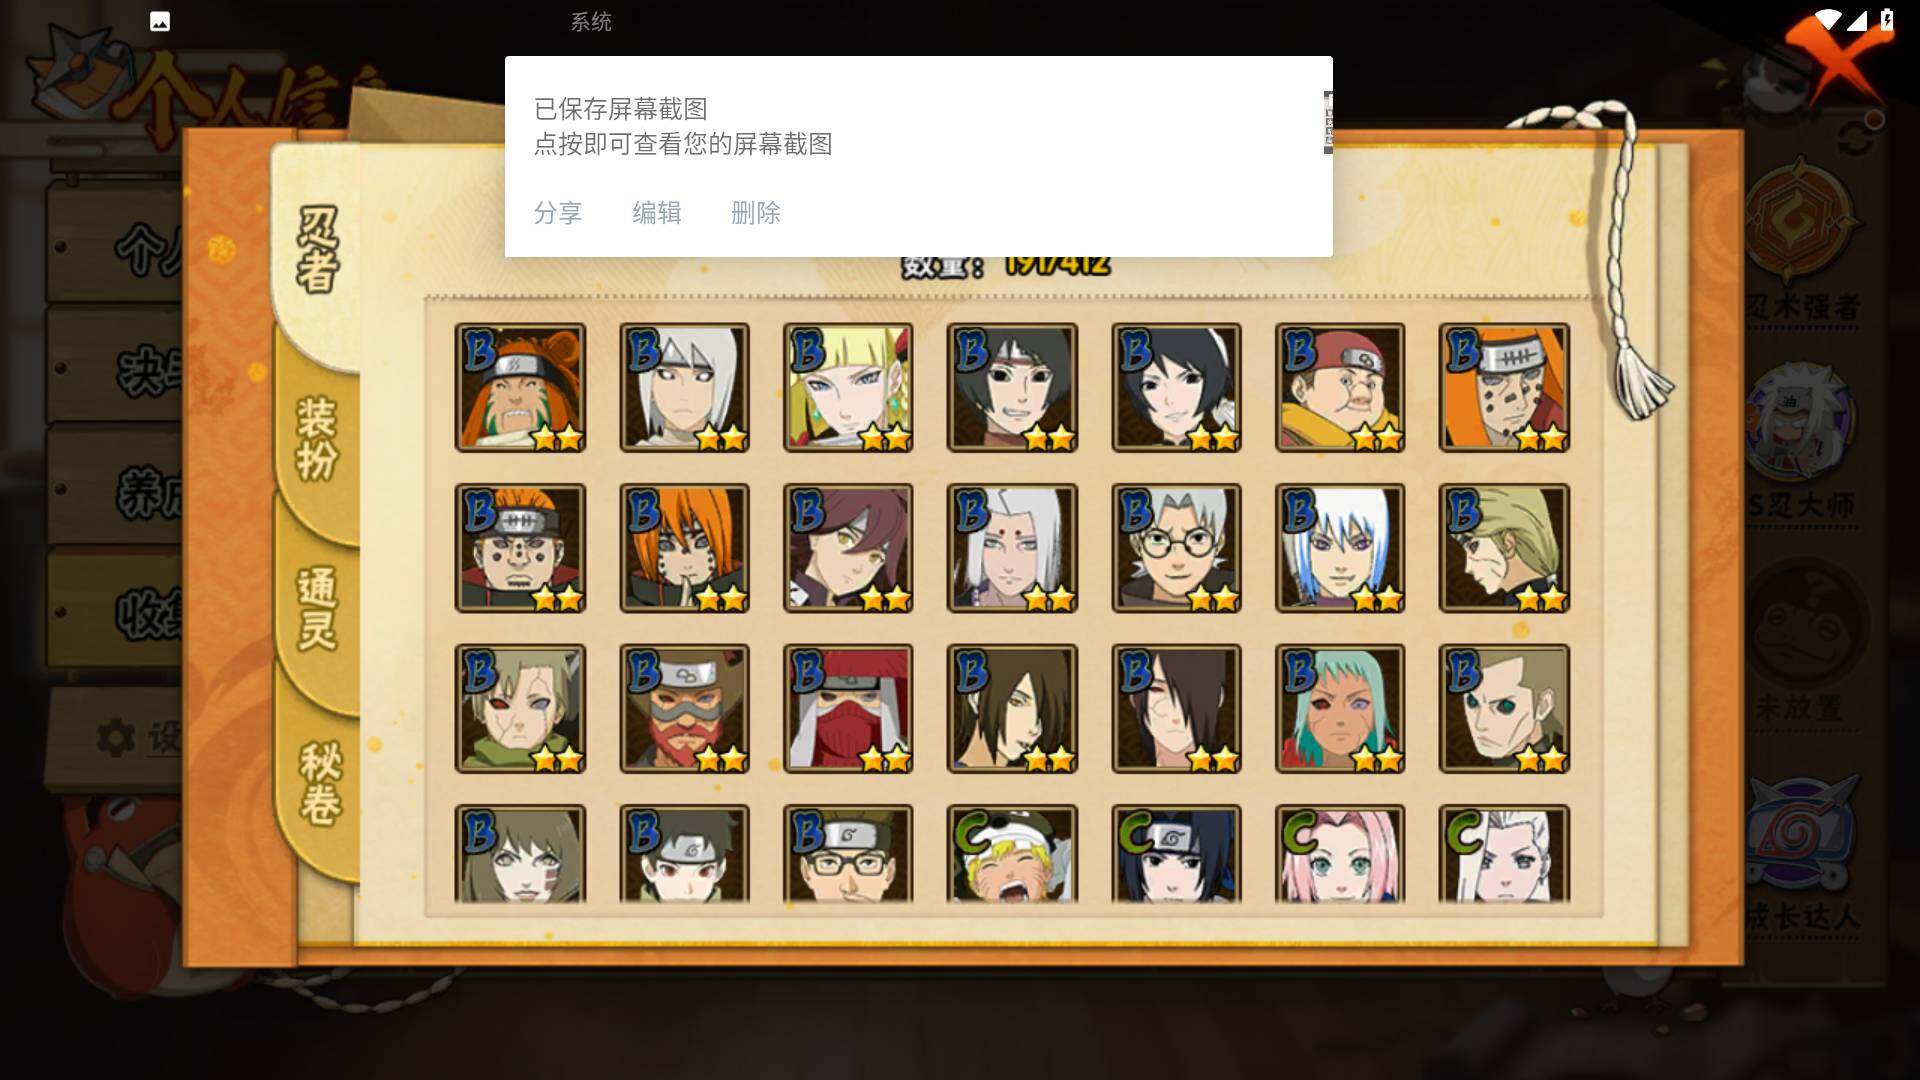Select the round-glasses silver-haired ninja portrait
Image resolution: width=1920 pixels, height=1080 pixels.
[1176, 548]
